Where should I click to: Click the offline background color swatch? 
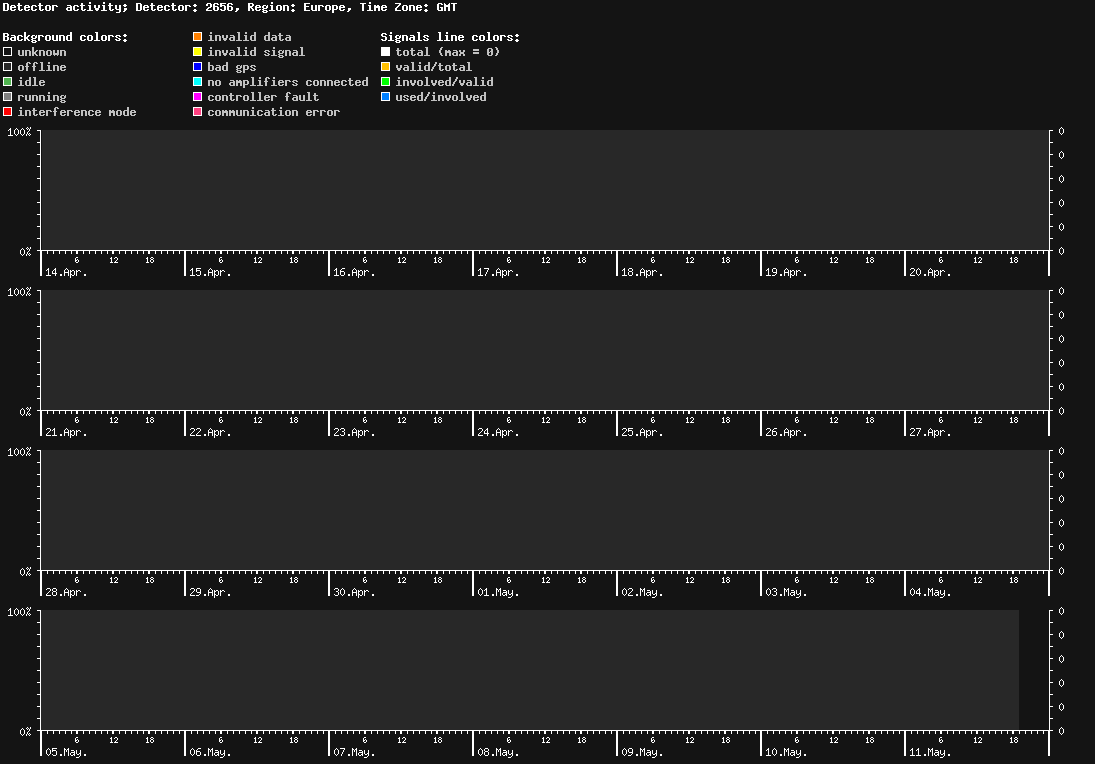(x=8, y=67)
